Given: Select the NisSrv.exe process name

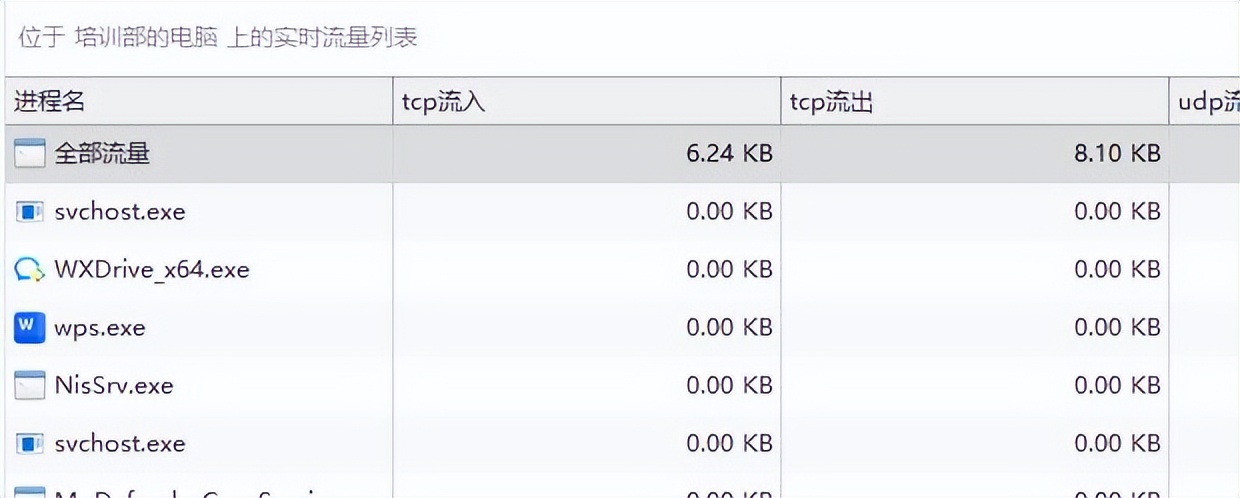Looking at the screenshot, I should tap(114, 385).
